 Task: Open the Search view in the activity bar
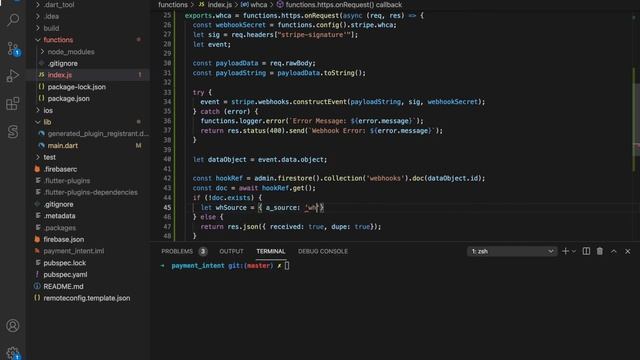[13, 20]
